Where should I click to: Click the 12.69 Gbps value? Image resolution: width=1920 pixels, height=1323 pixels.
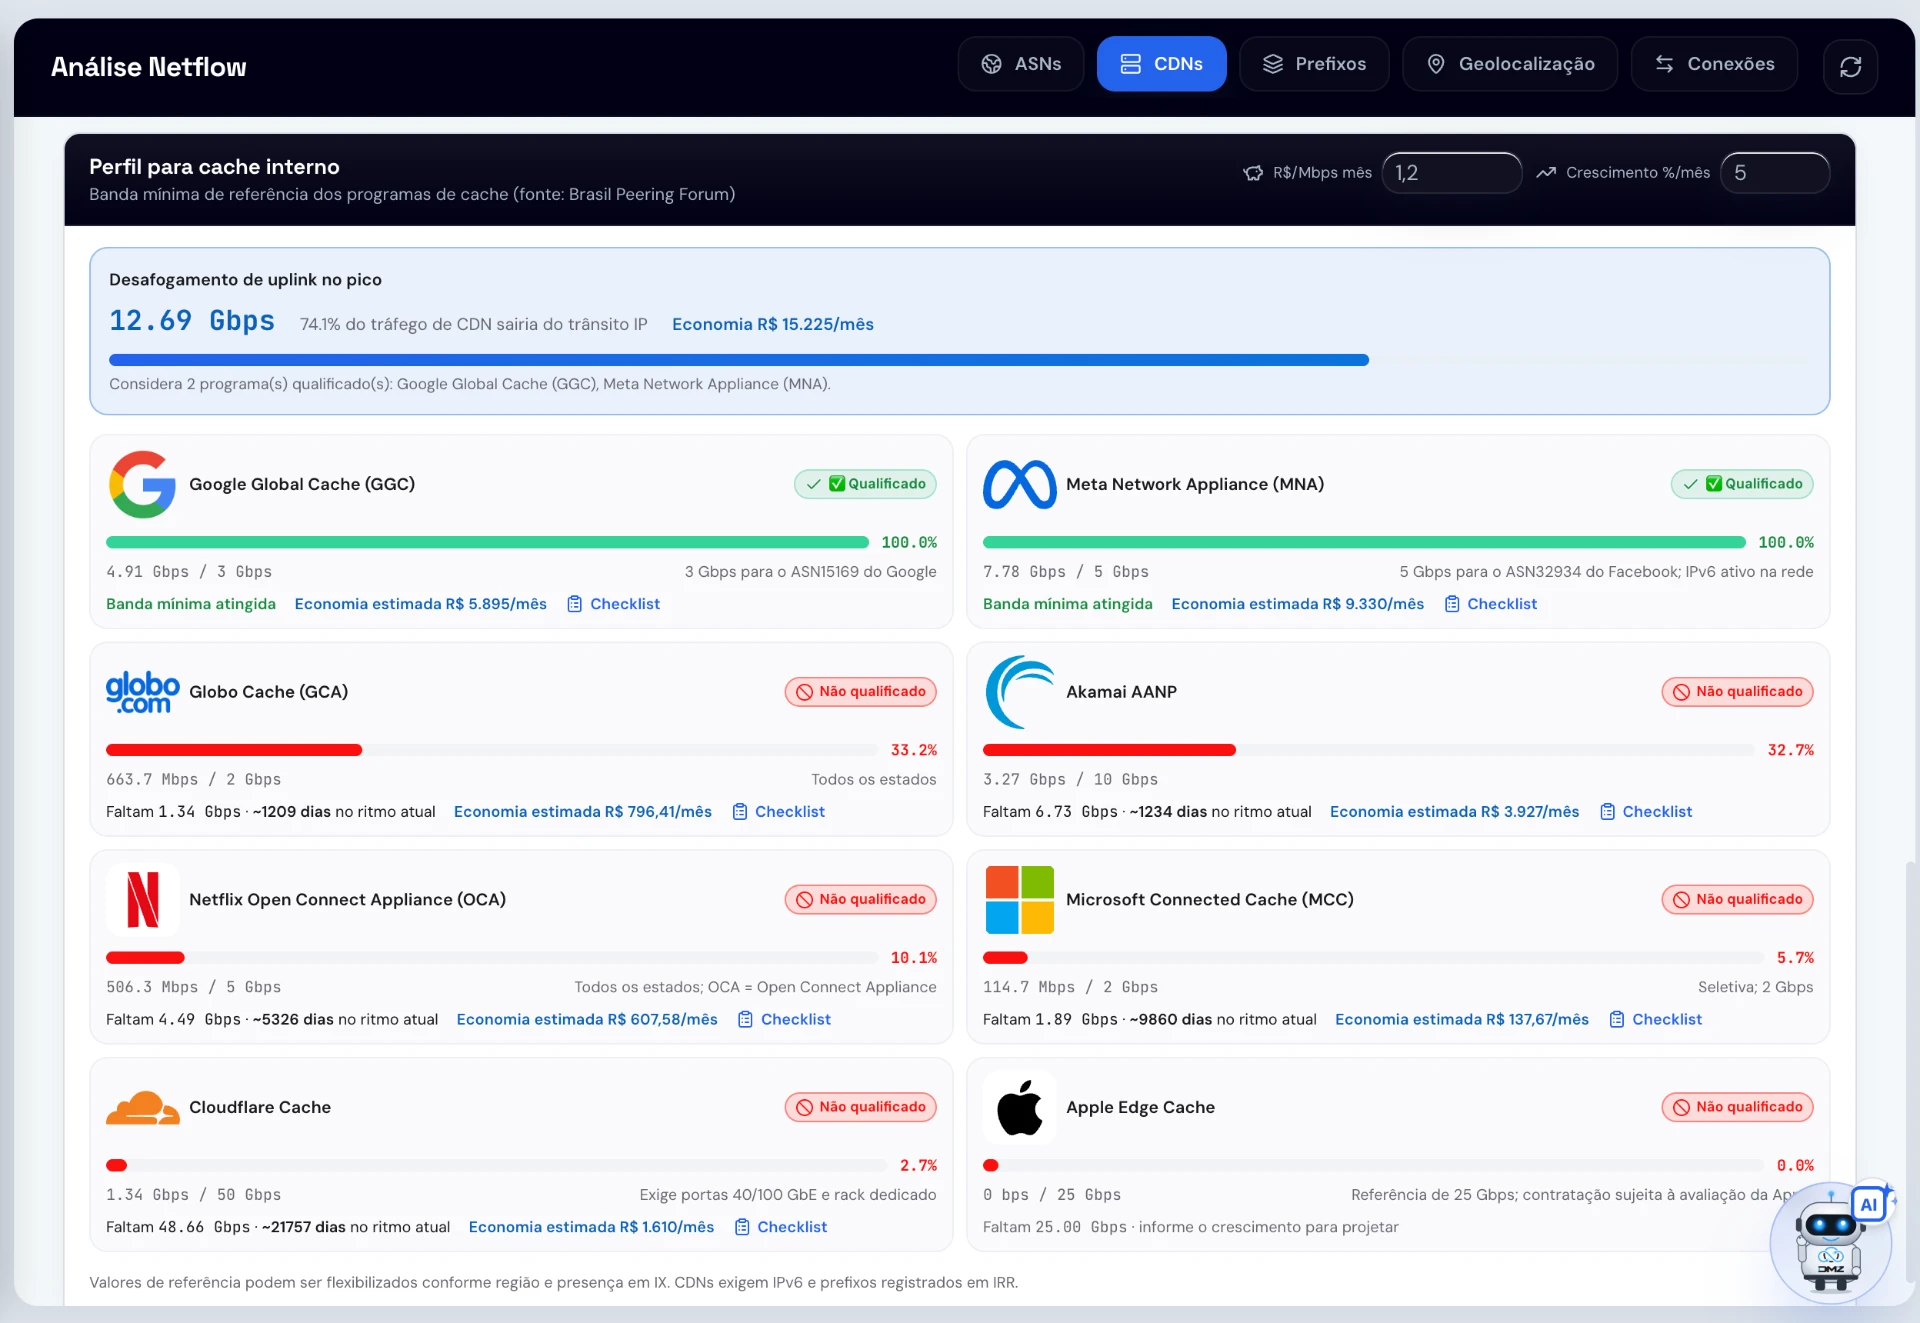click(x=192, y=321)
